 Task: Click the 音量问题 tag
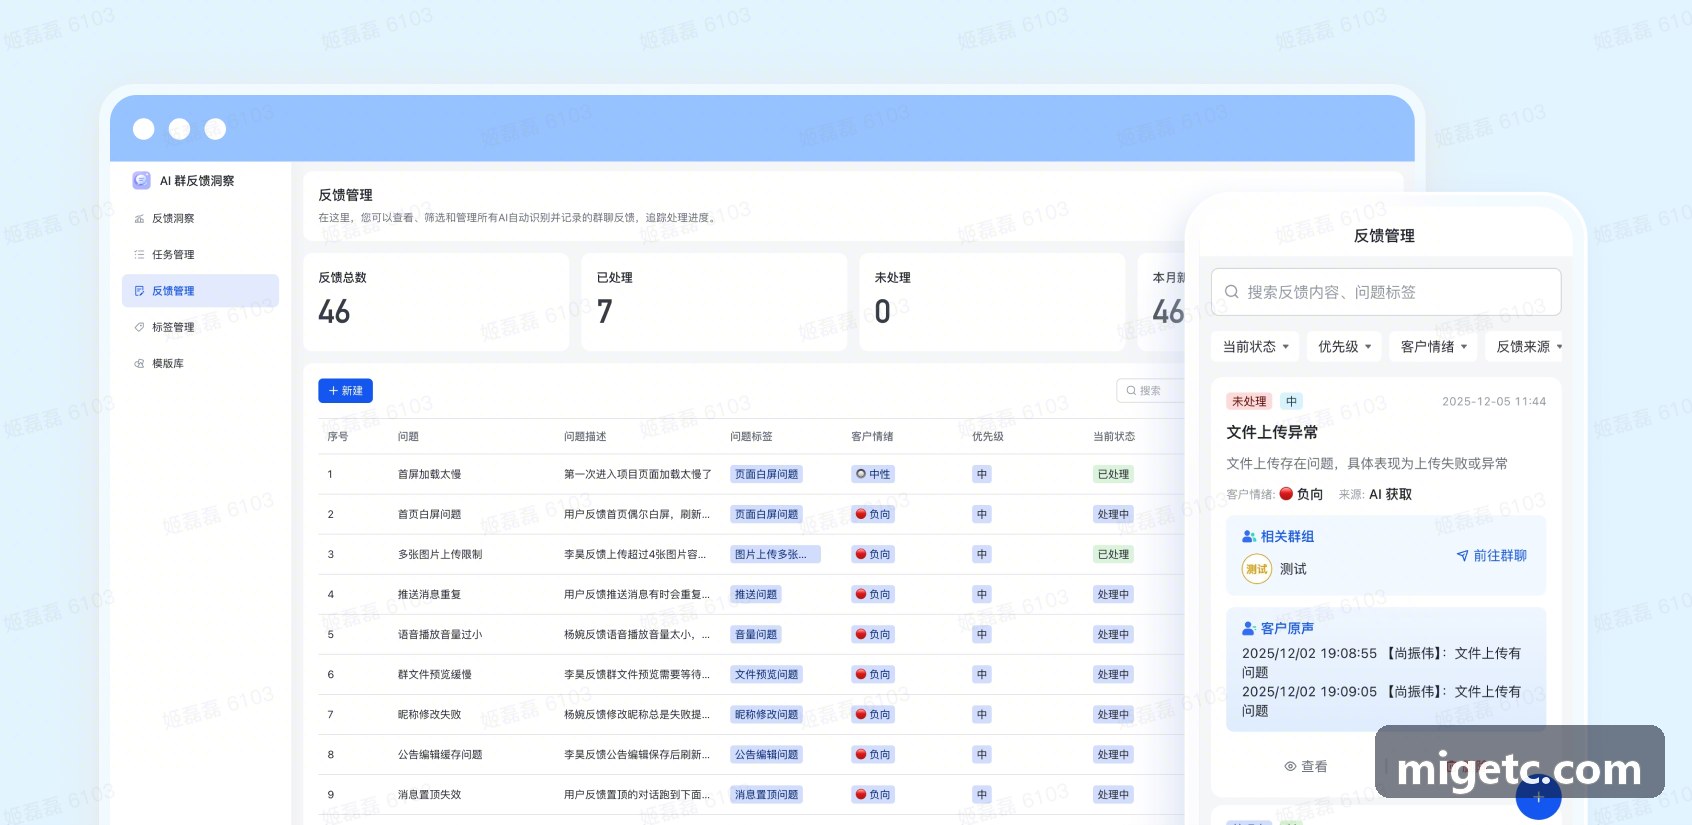(755, 634)
